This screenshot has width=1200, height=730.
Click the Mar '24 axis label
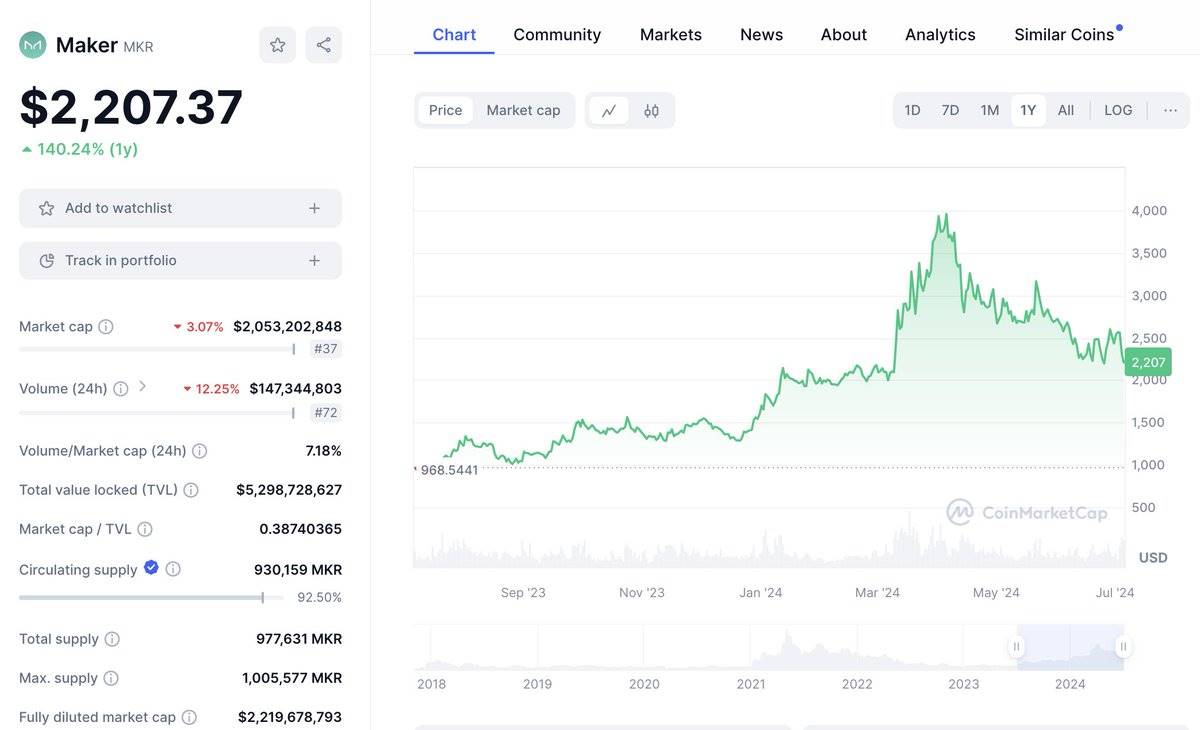[x=877, y=593]
